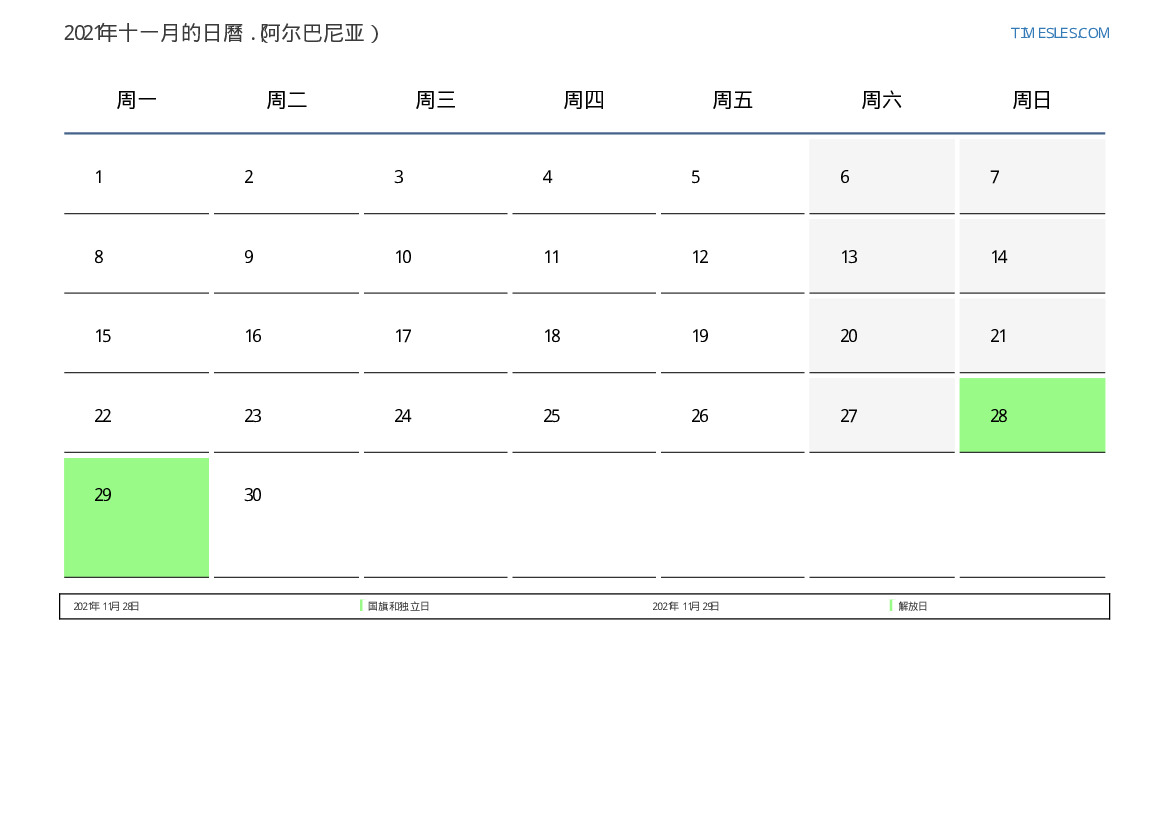Viewport: 1169px width, 827px height.
Task: Select the 周一 column header
Action: point(136,100)
